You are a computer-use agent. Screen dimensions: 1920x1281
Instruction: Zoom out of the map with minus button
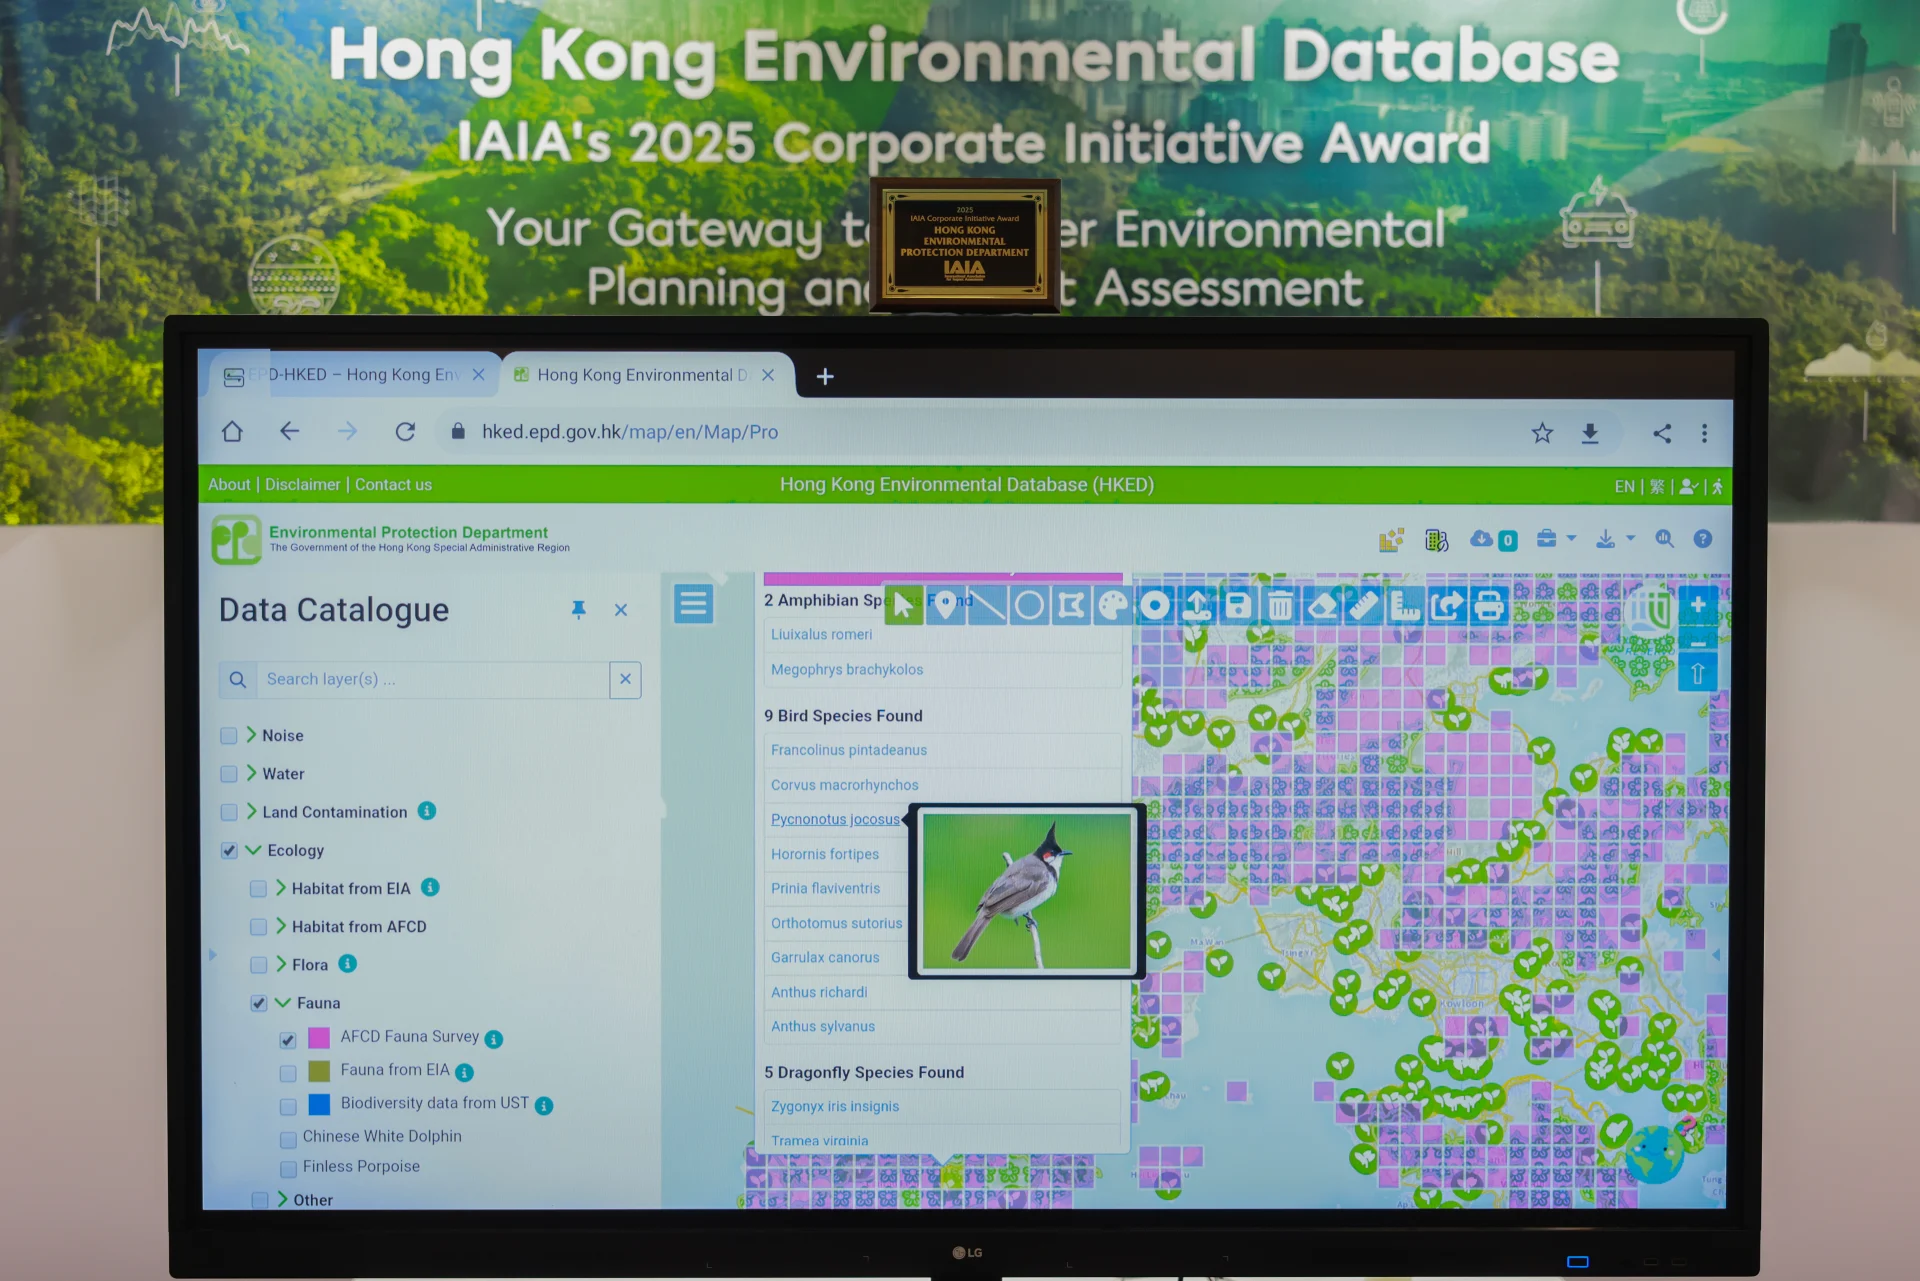click(1698, 641)
